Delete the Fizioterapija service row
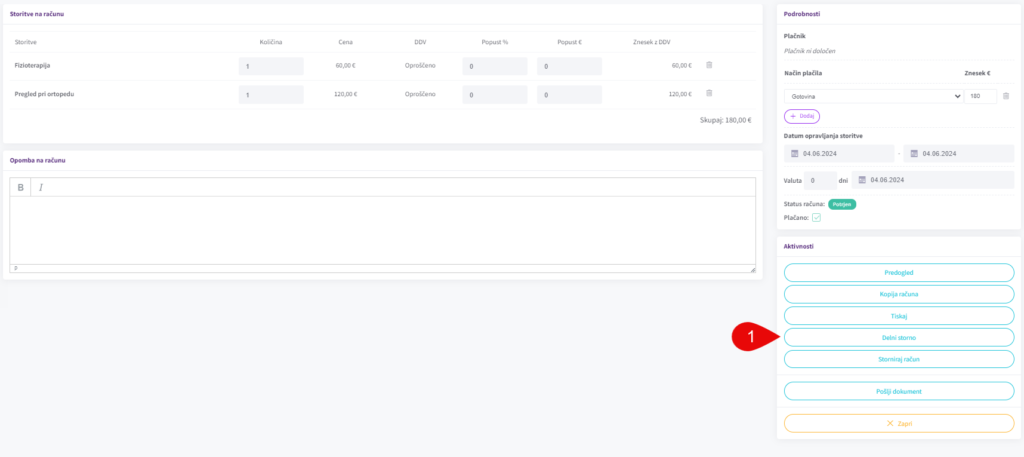 click(709, 65)
